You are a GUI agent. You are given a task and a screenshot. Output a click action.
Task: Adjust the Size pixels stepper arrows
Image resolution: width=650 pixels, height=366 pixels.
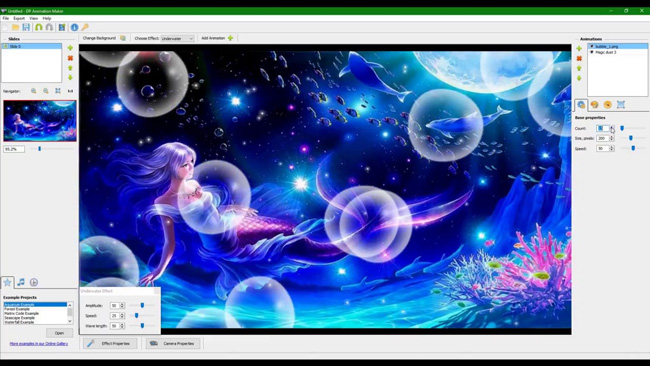coord(611,138)
